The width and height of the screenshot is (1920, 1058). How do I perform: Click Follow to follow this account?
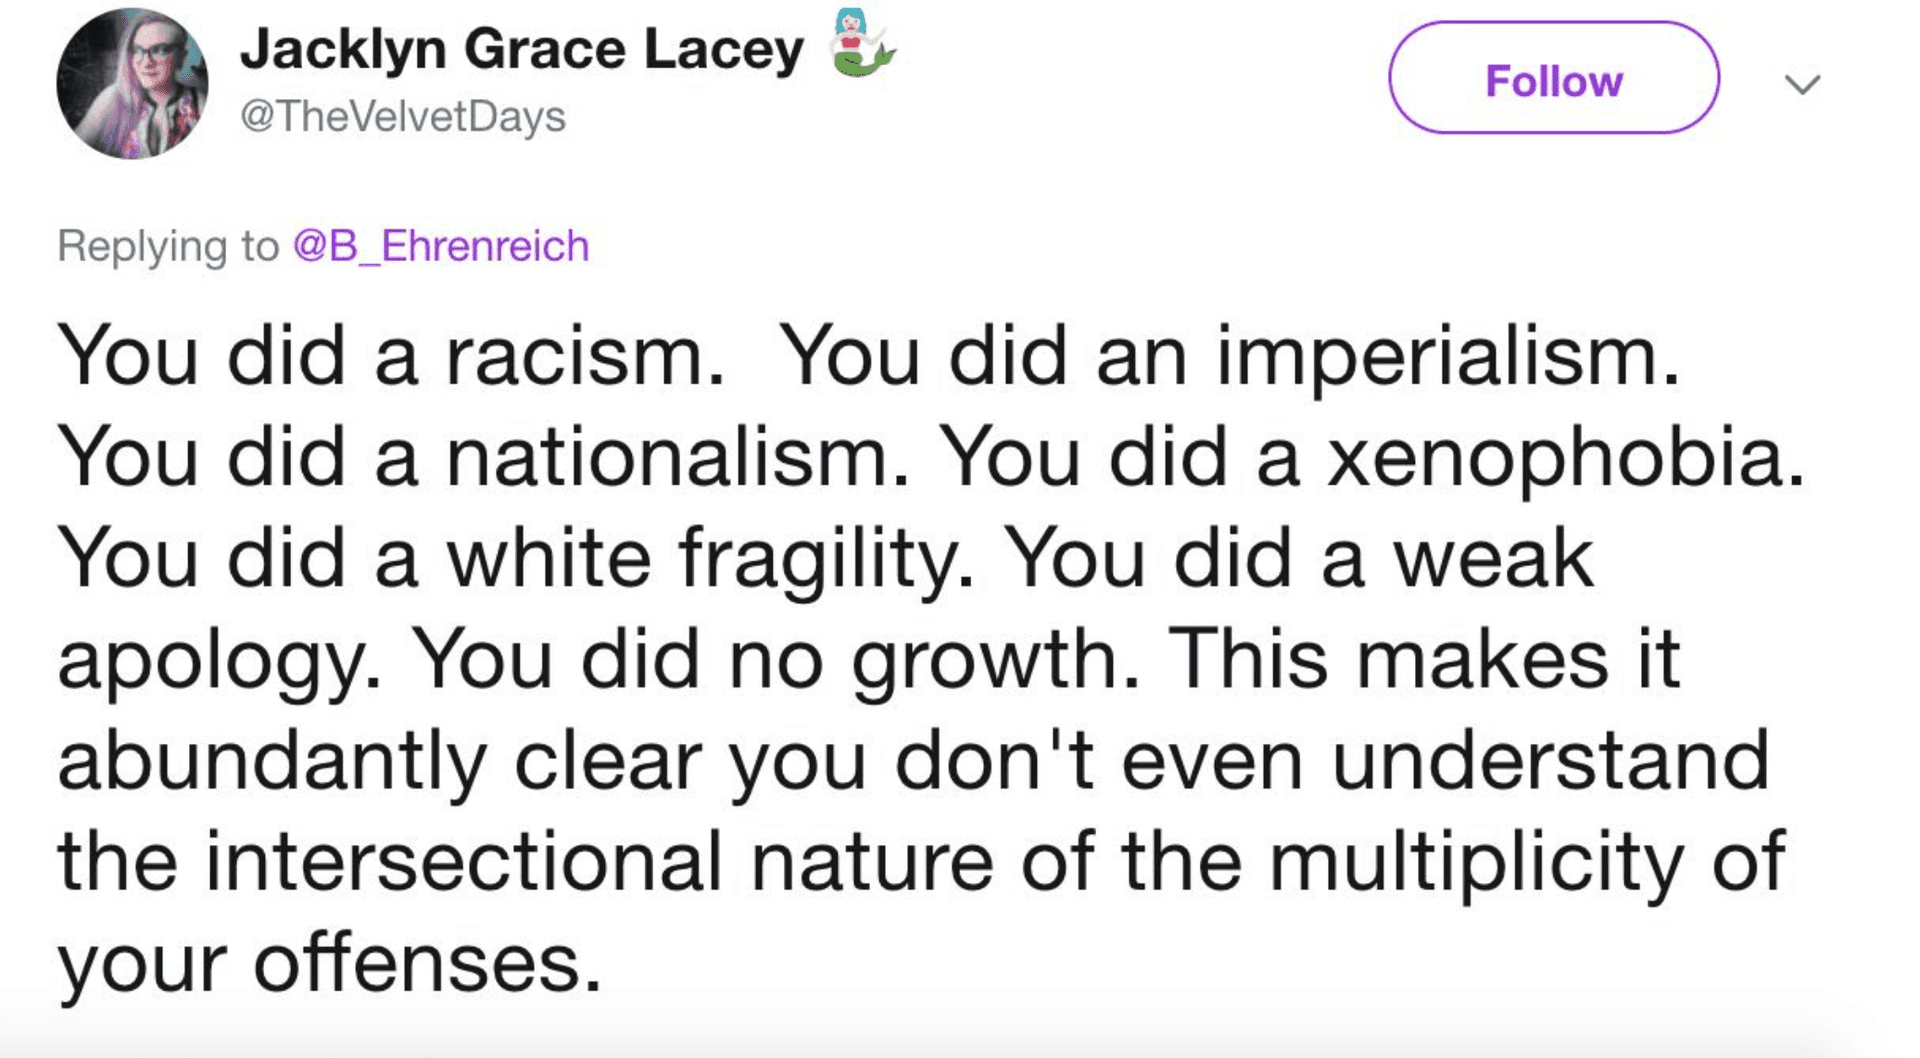click(x=1554, y=82)
